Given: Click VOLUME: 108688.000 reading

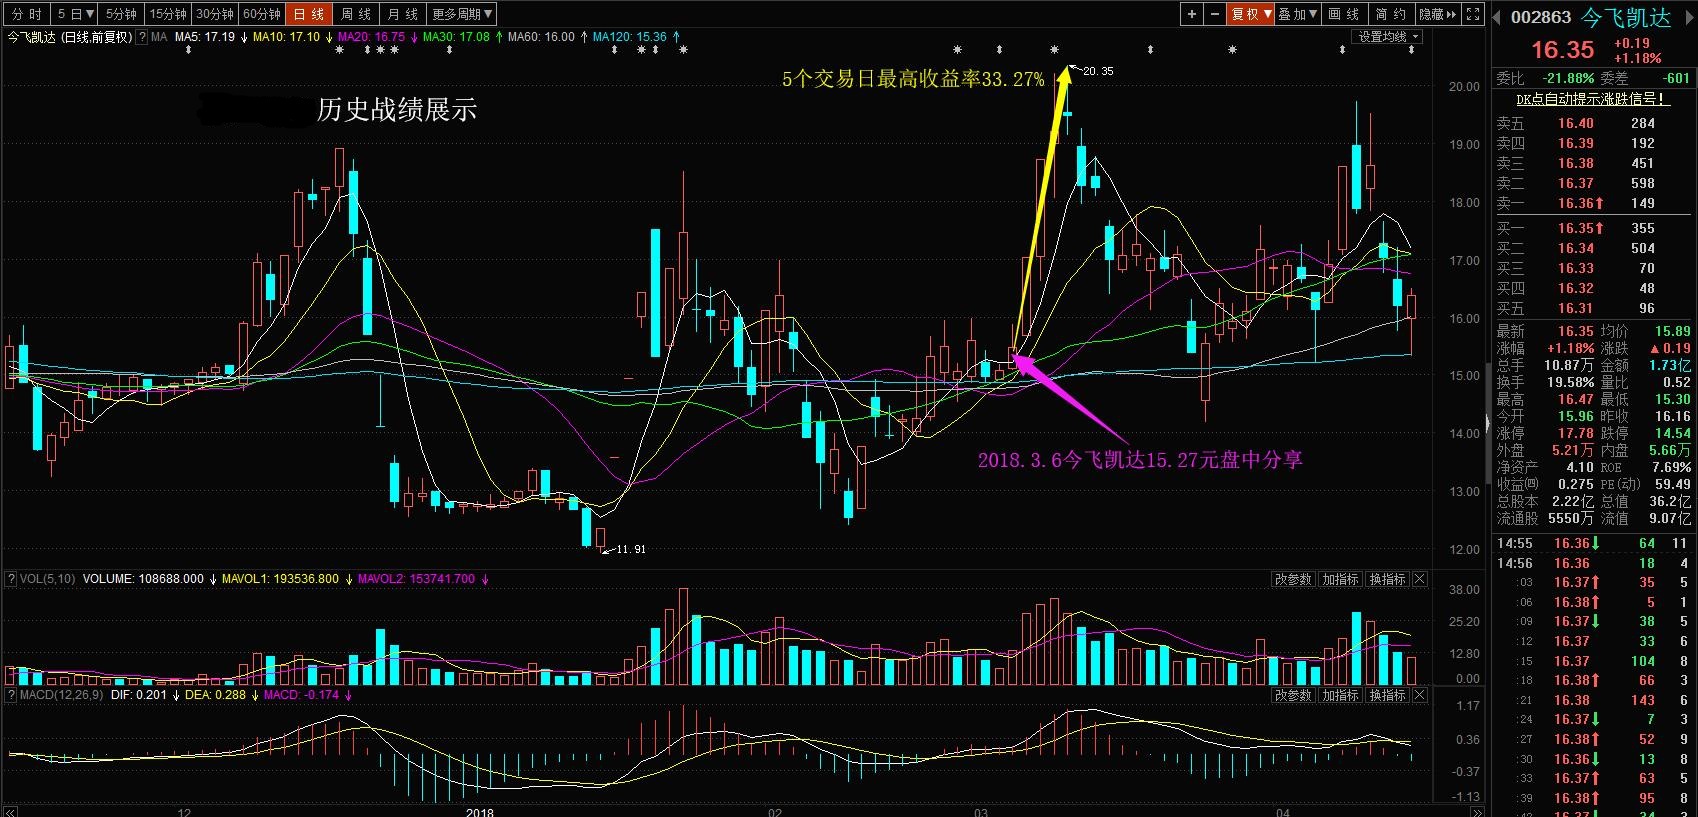Looking at the screenshot, I should point(143,579).
